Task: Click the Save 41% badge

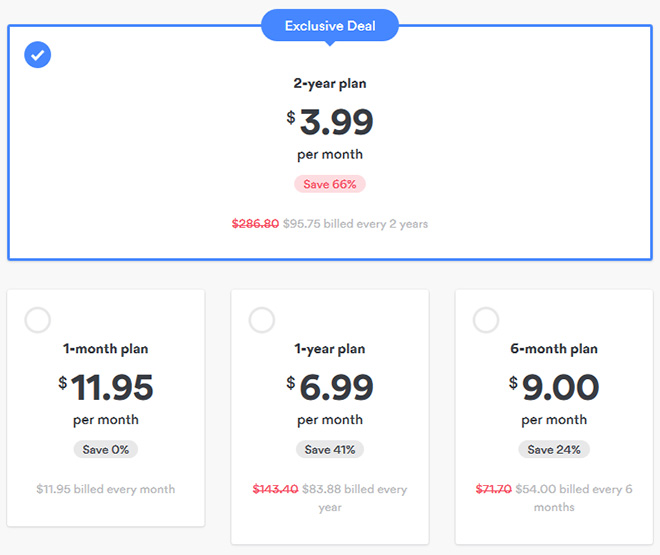Action: coord(330,449)
